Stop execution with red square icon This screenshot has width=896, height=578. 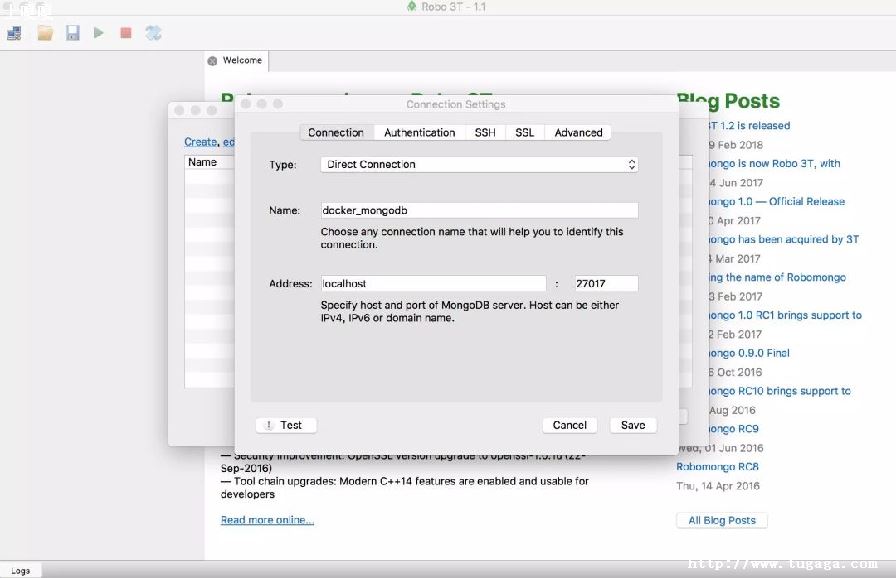(126, 33)
